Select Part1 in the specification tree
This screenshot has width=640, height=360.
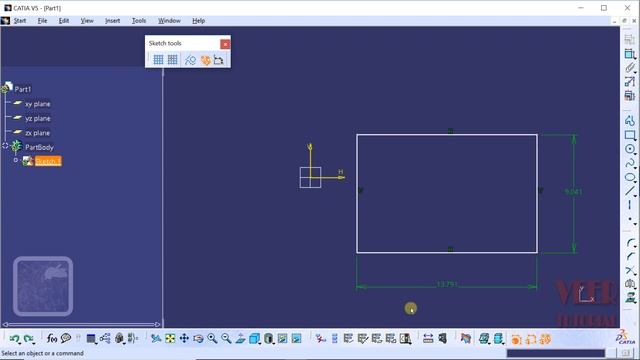pyautogui.click(x=22, y=89)
